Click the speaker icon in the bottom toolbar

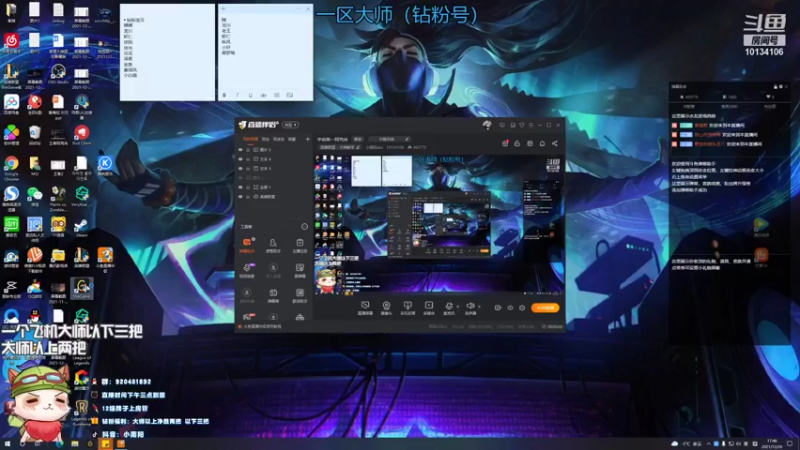point(470,307)
